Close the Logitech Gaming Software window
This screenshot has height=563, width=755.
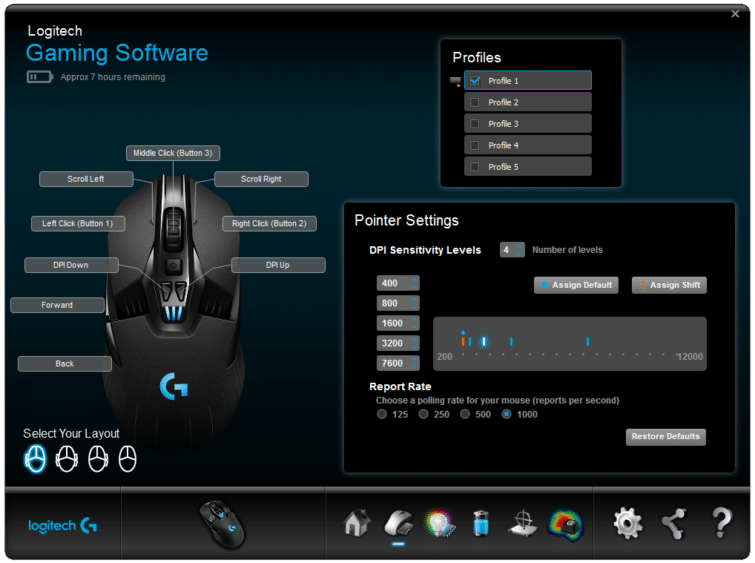(735, 13)
